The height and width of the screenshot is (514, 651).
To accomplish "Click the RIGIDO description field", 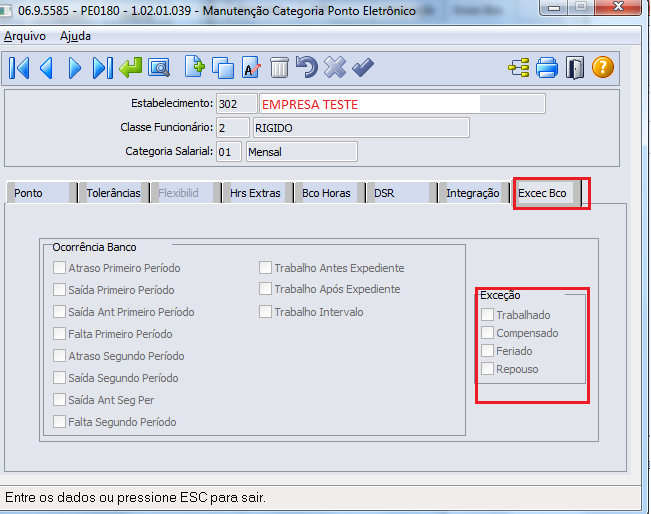I will tap(361, 128).
